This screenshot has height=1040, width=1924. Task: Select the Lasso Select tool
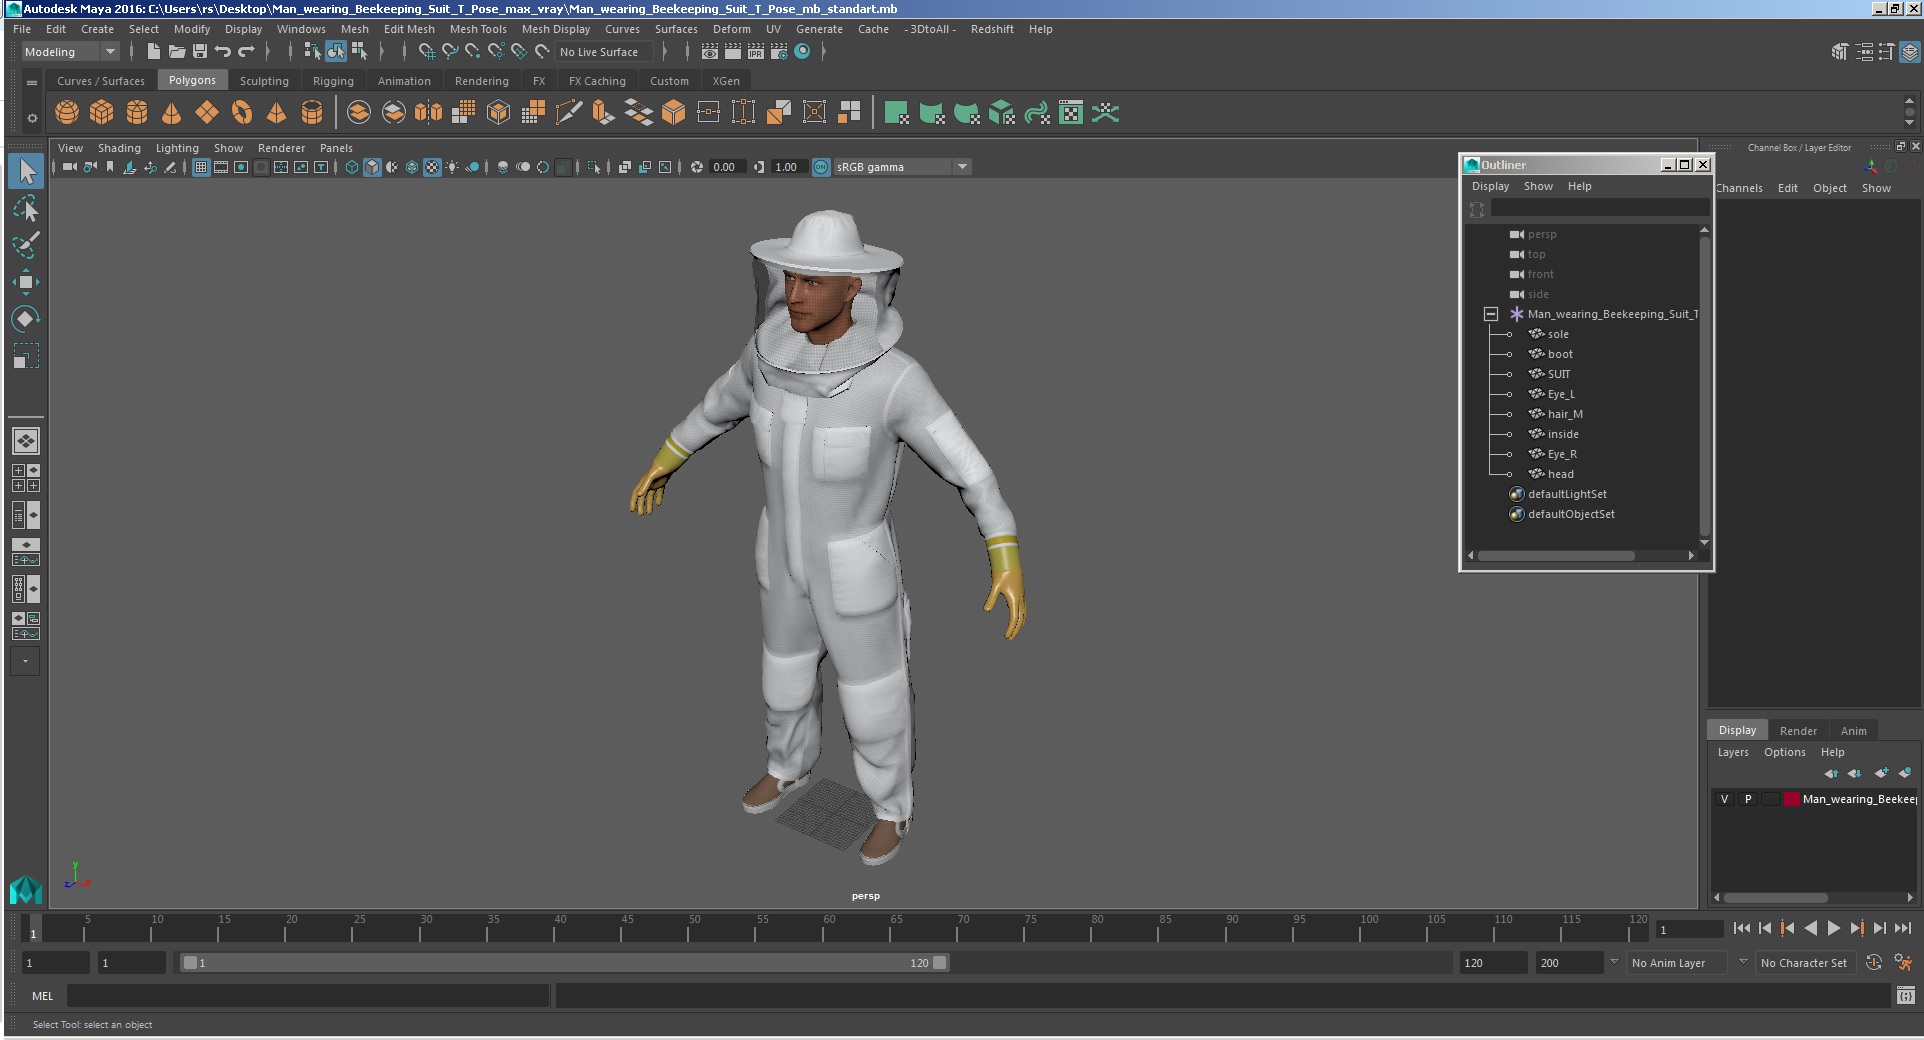tap(26, 208)
